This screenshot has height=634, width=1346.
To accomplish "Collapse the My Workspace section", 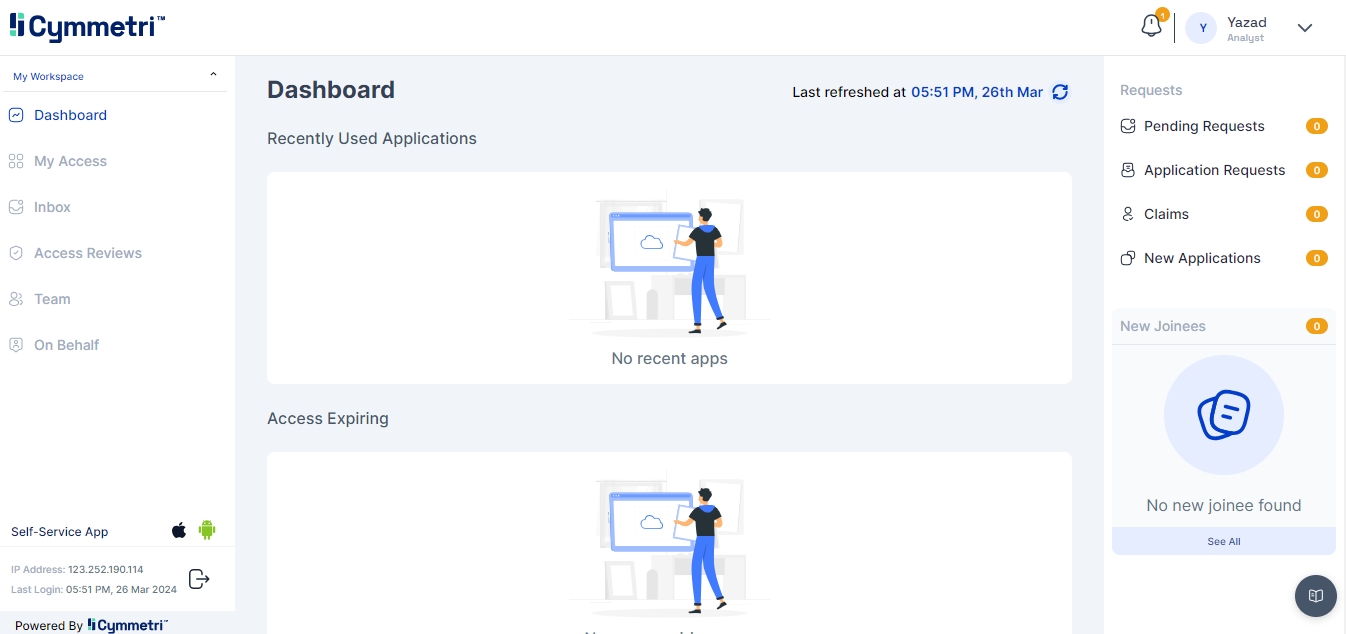I will pyautogui.click(x=213, y=76).
